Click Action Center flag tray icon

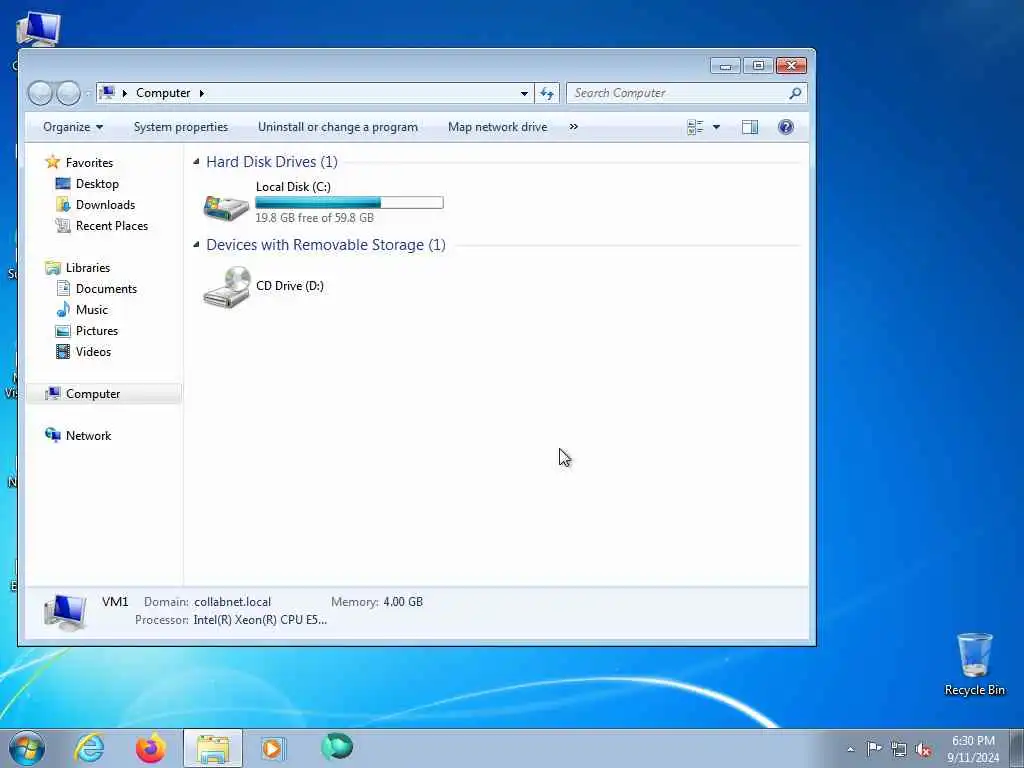873,749
